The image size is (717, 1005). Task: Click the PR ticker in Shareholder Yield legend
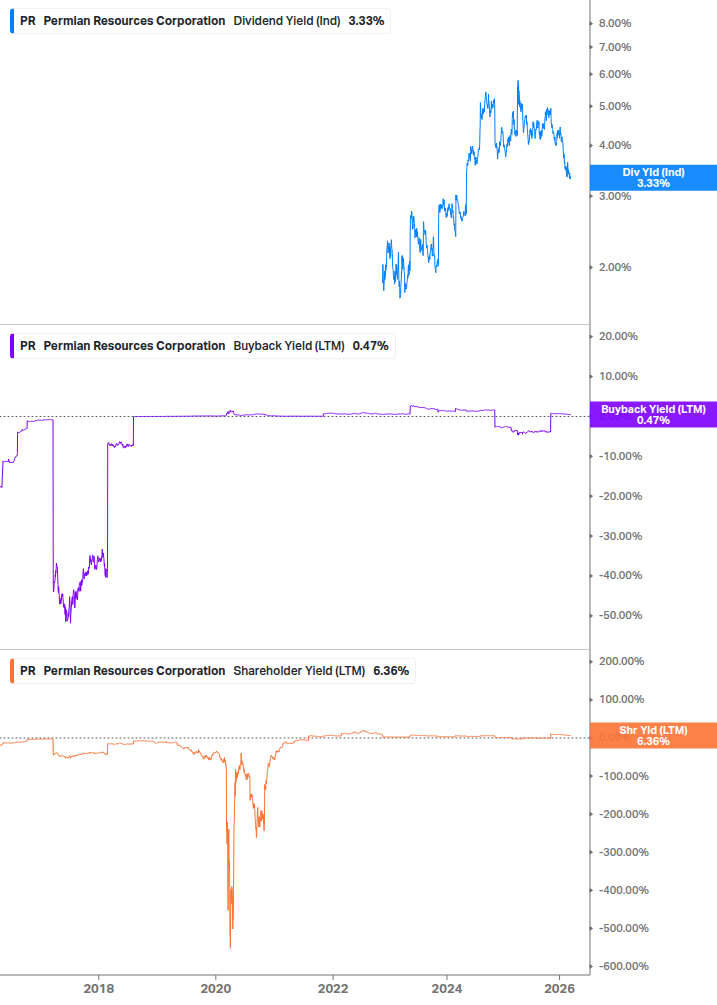(x=28, y=671)
